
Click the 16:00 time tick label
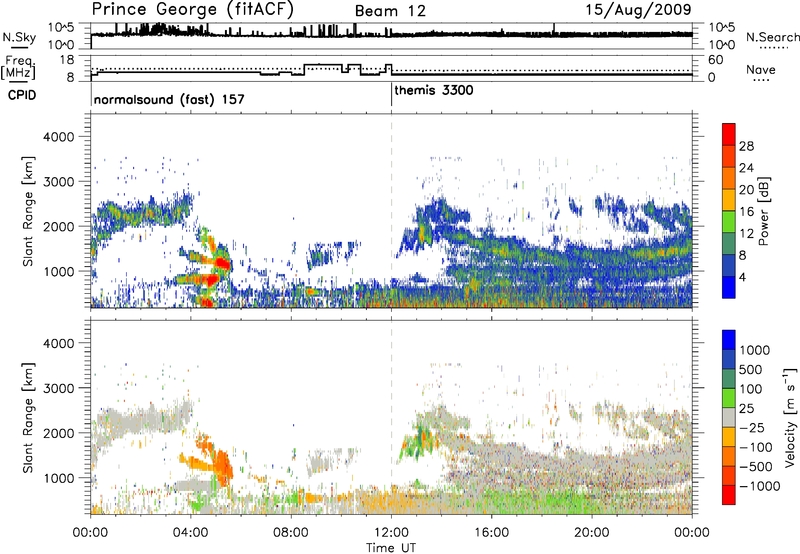[x=491, y=533]
